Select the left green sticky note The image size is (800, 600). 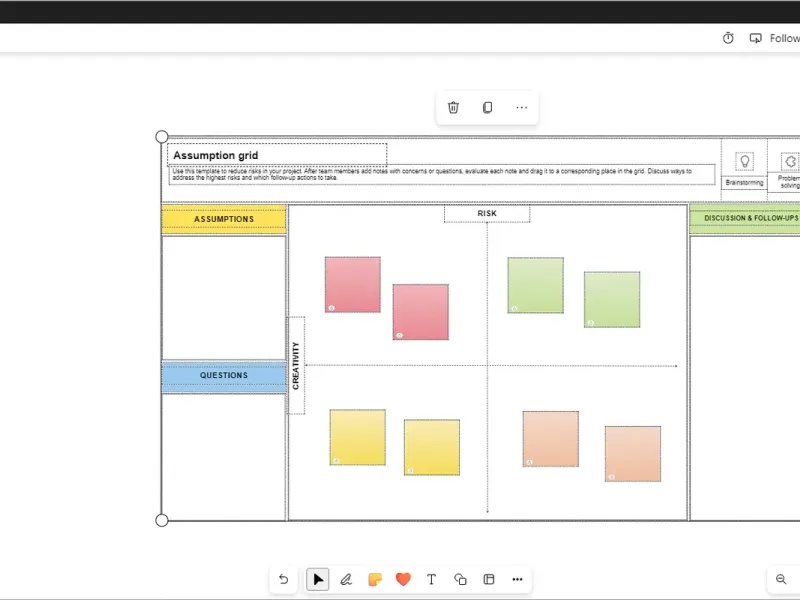(535, 285)
